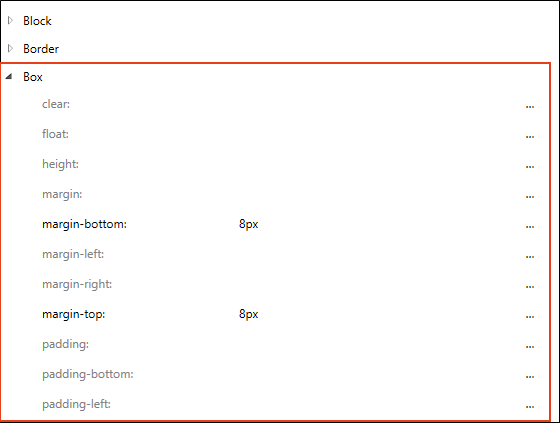Open ellipsis button for margin-bottom property
Image resolution: width=560 pixels, height=423 pixels.
530,226
